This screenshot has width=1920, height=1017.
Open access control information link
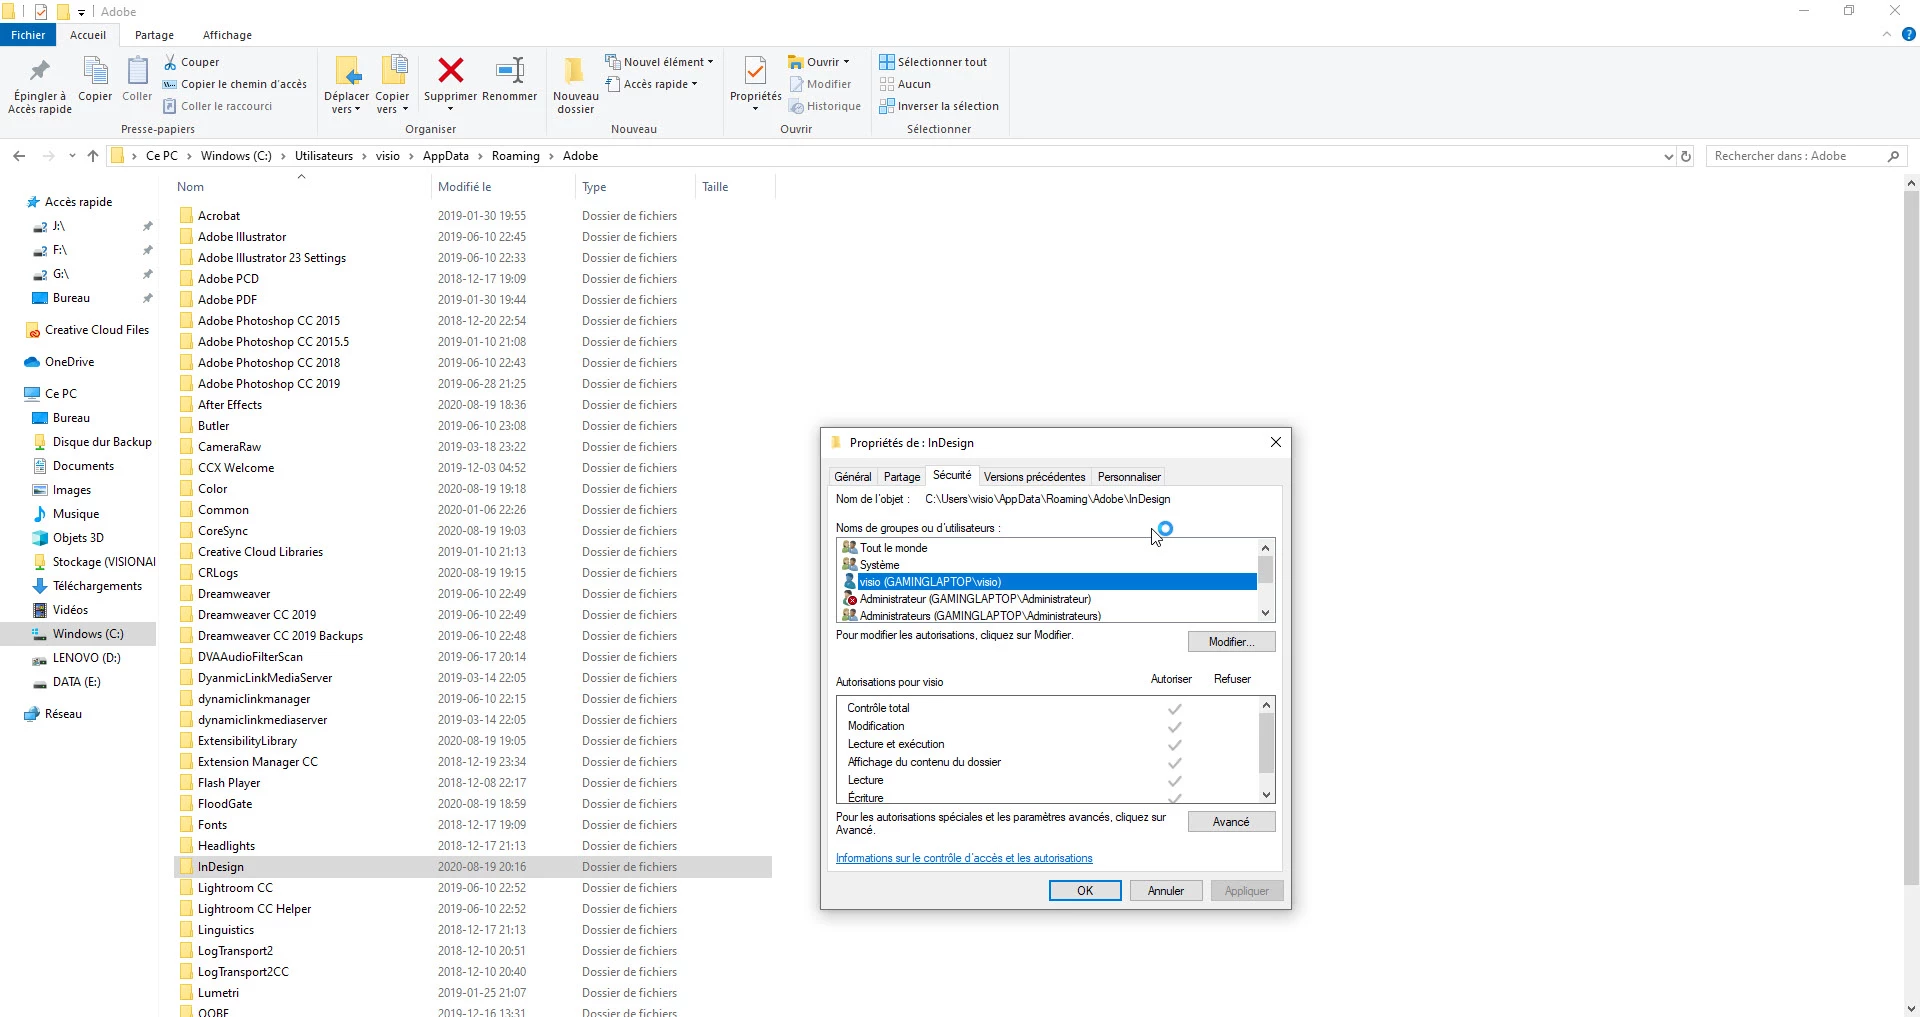pyautogui.click(x=964, y=858)
